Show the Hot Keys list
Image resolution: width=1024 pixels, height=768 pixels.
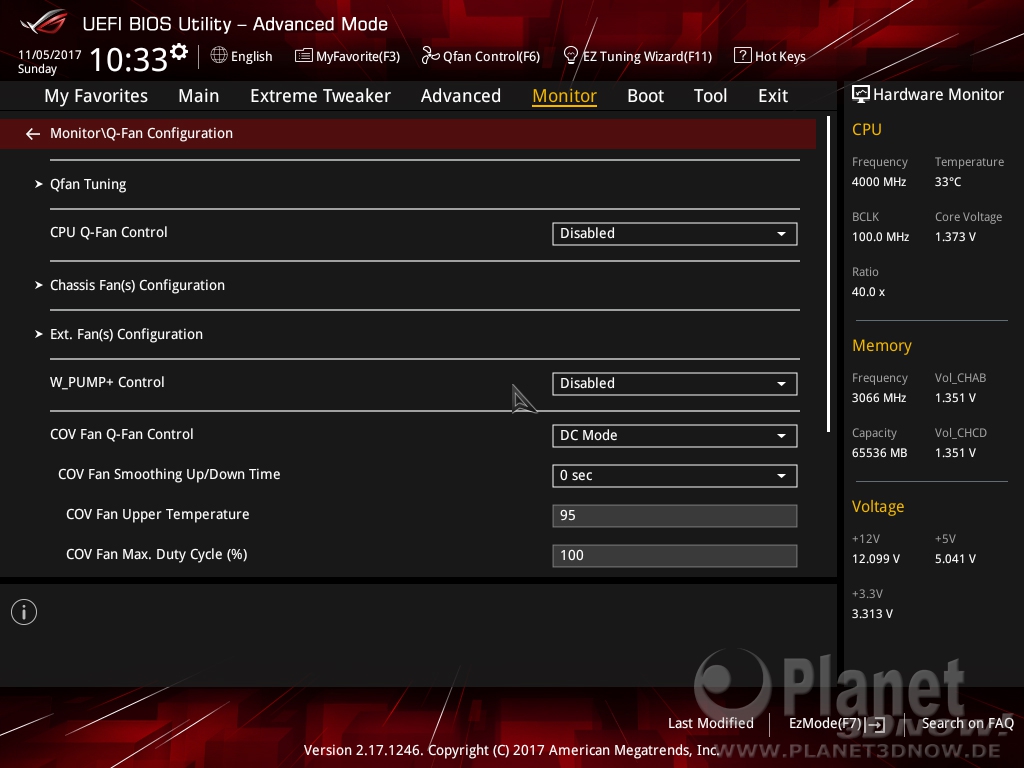pos(780,56)
